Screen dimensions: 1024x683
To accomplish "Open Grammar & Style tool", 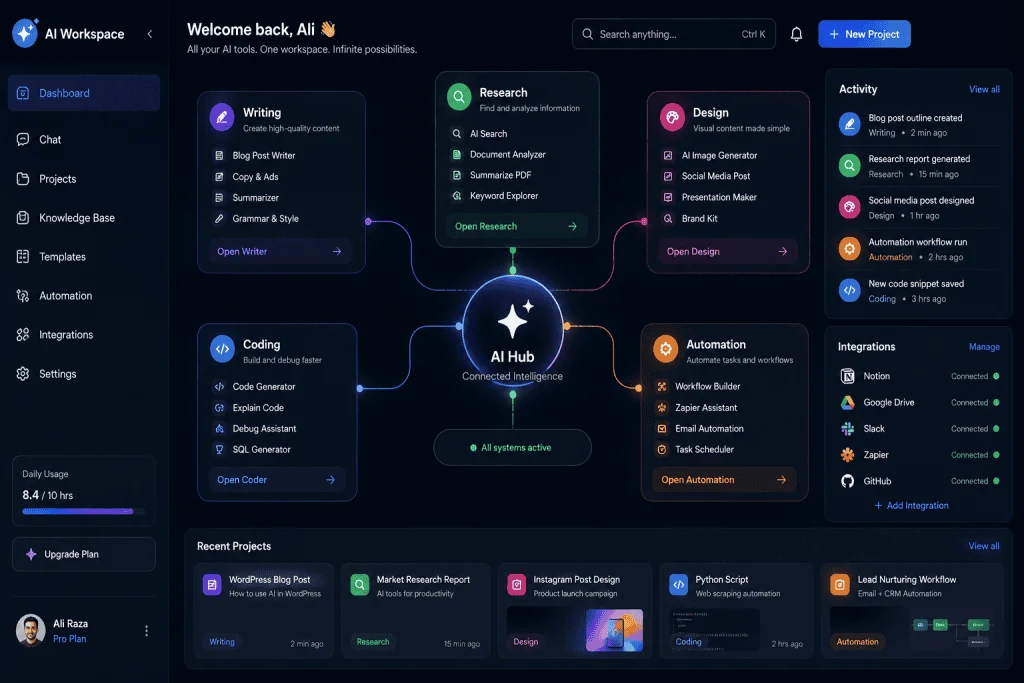I will (257, 218).
